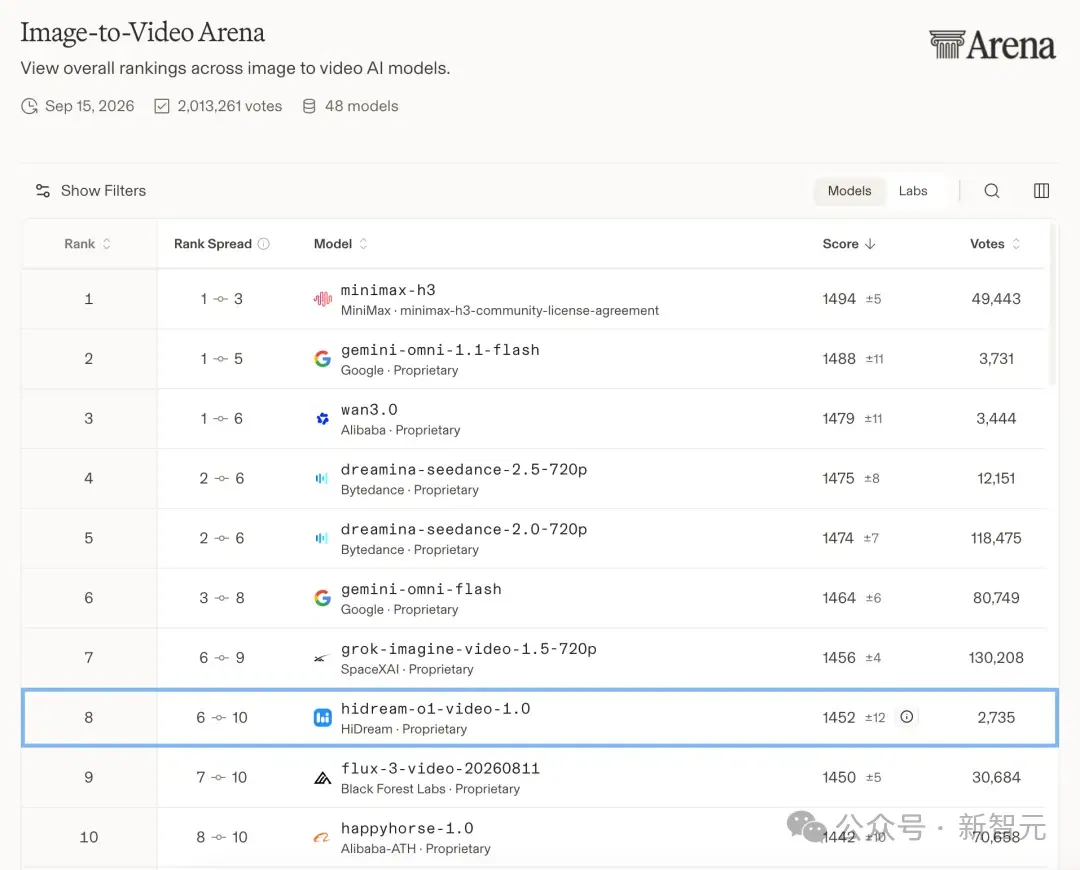Click Alibaba-ATH logo beside happyhorse-1.0
This screenshot has width=1080, height=870.
tap(322, 838)
